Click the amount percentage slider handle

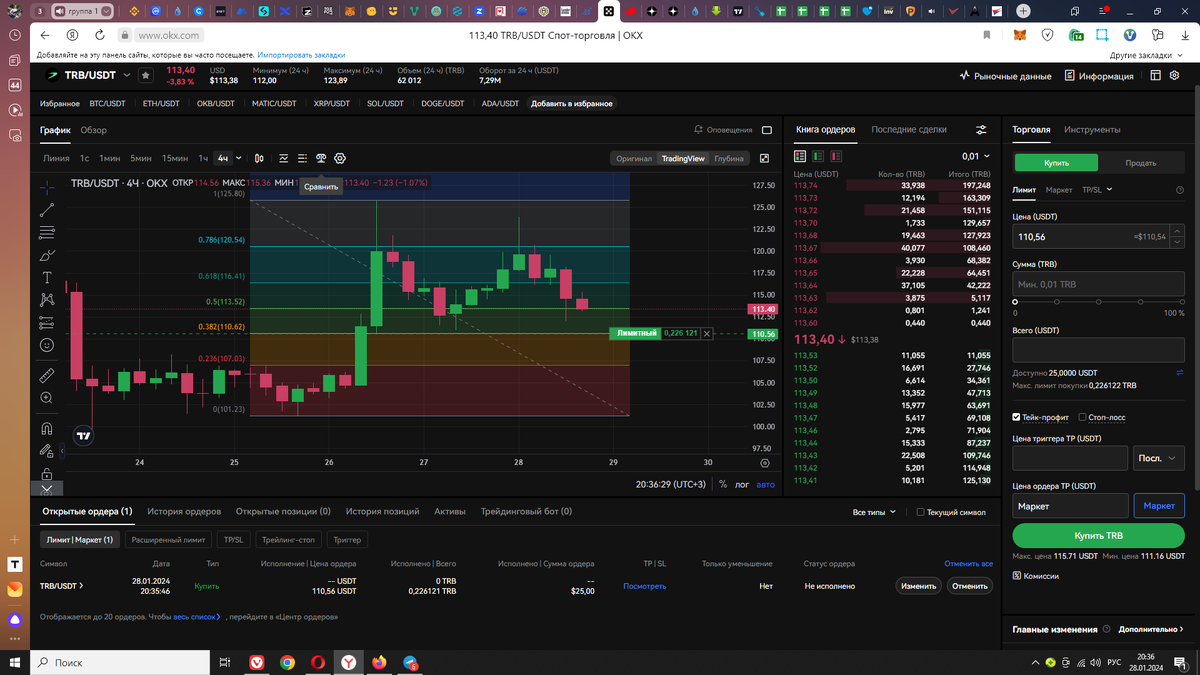click(1016, 301)
